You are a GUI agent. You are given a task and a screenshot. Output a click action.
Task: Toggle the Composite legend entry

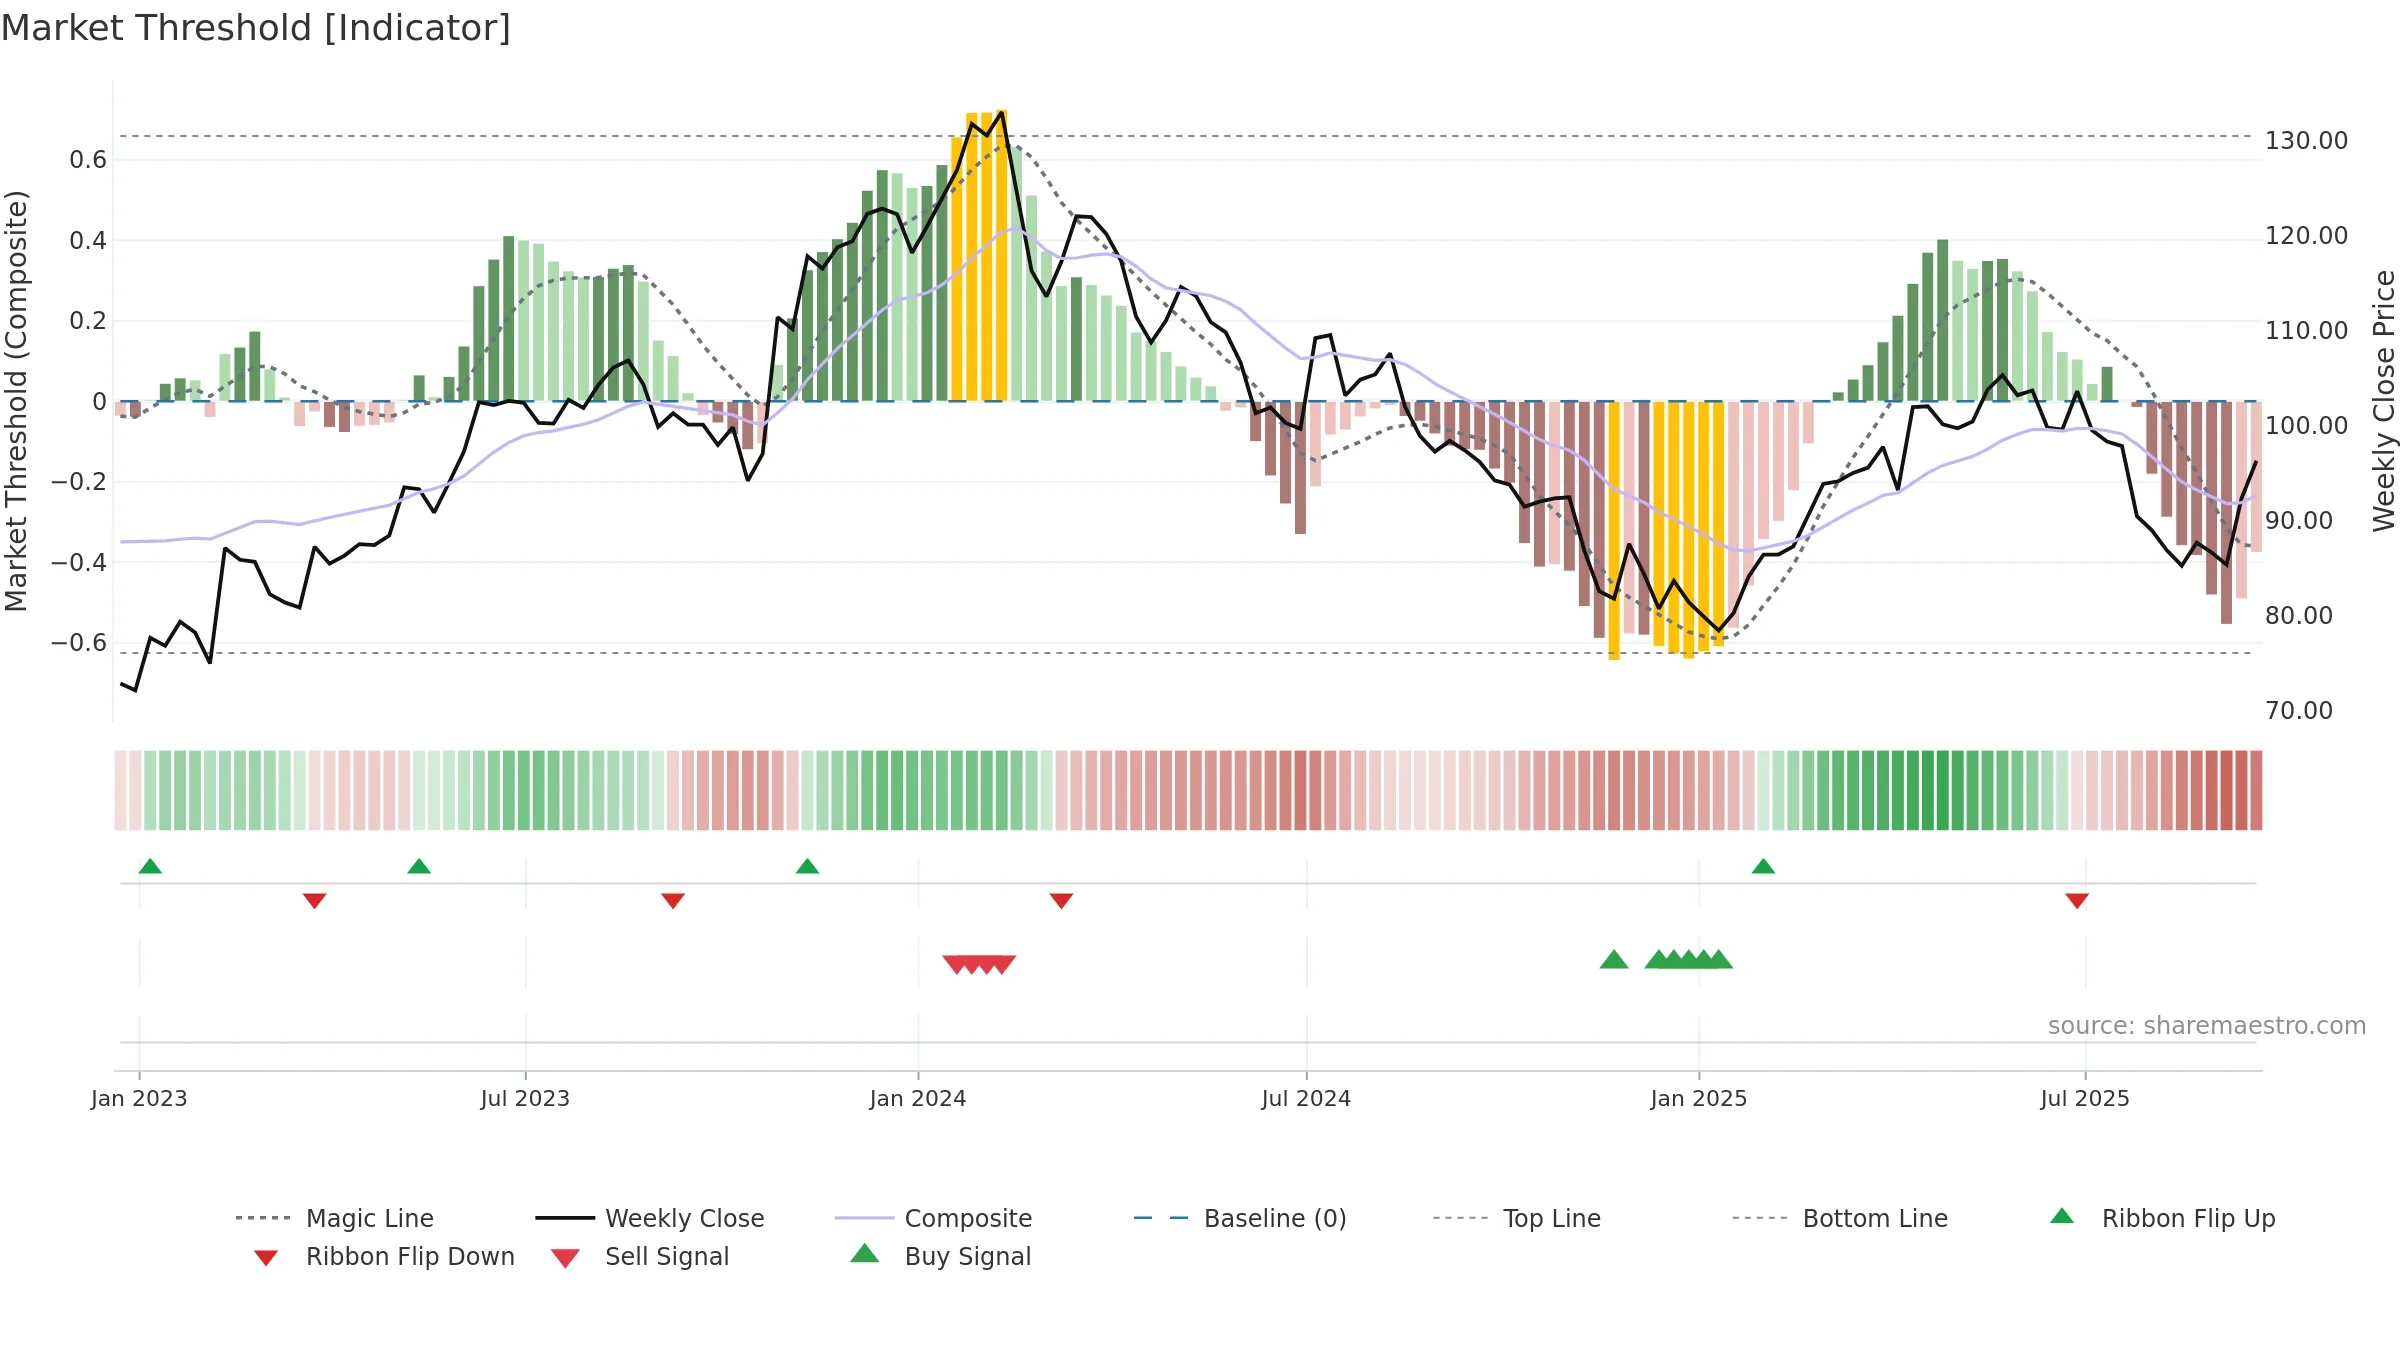933,1218
